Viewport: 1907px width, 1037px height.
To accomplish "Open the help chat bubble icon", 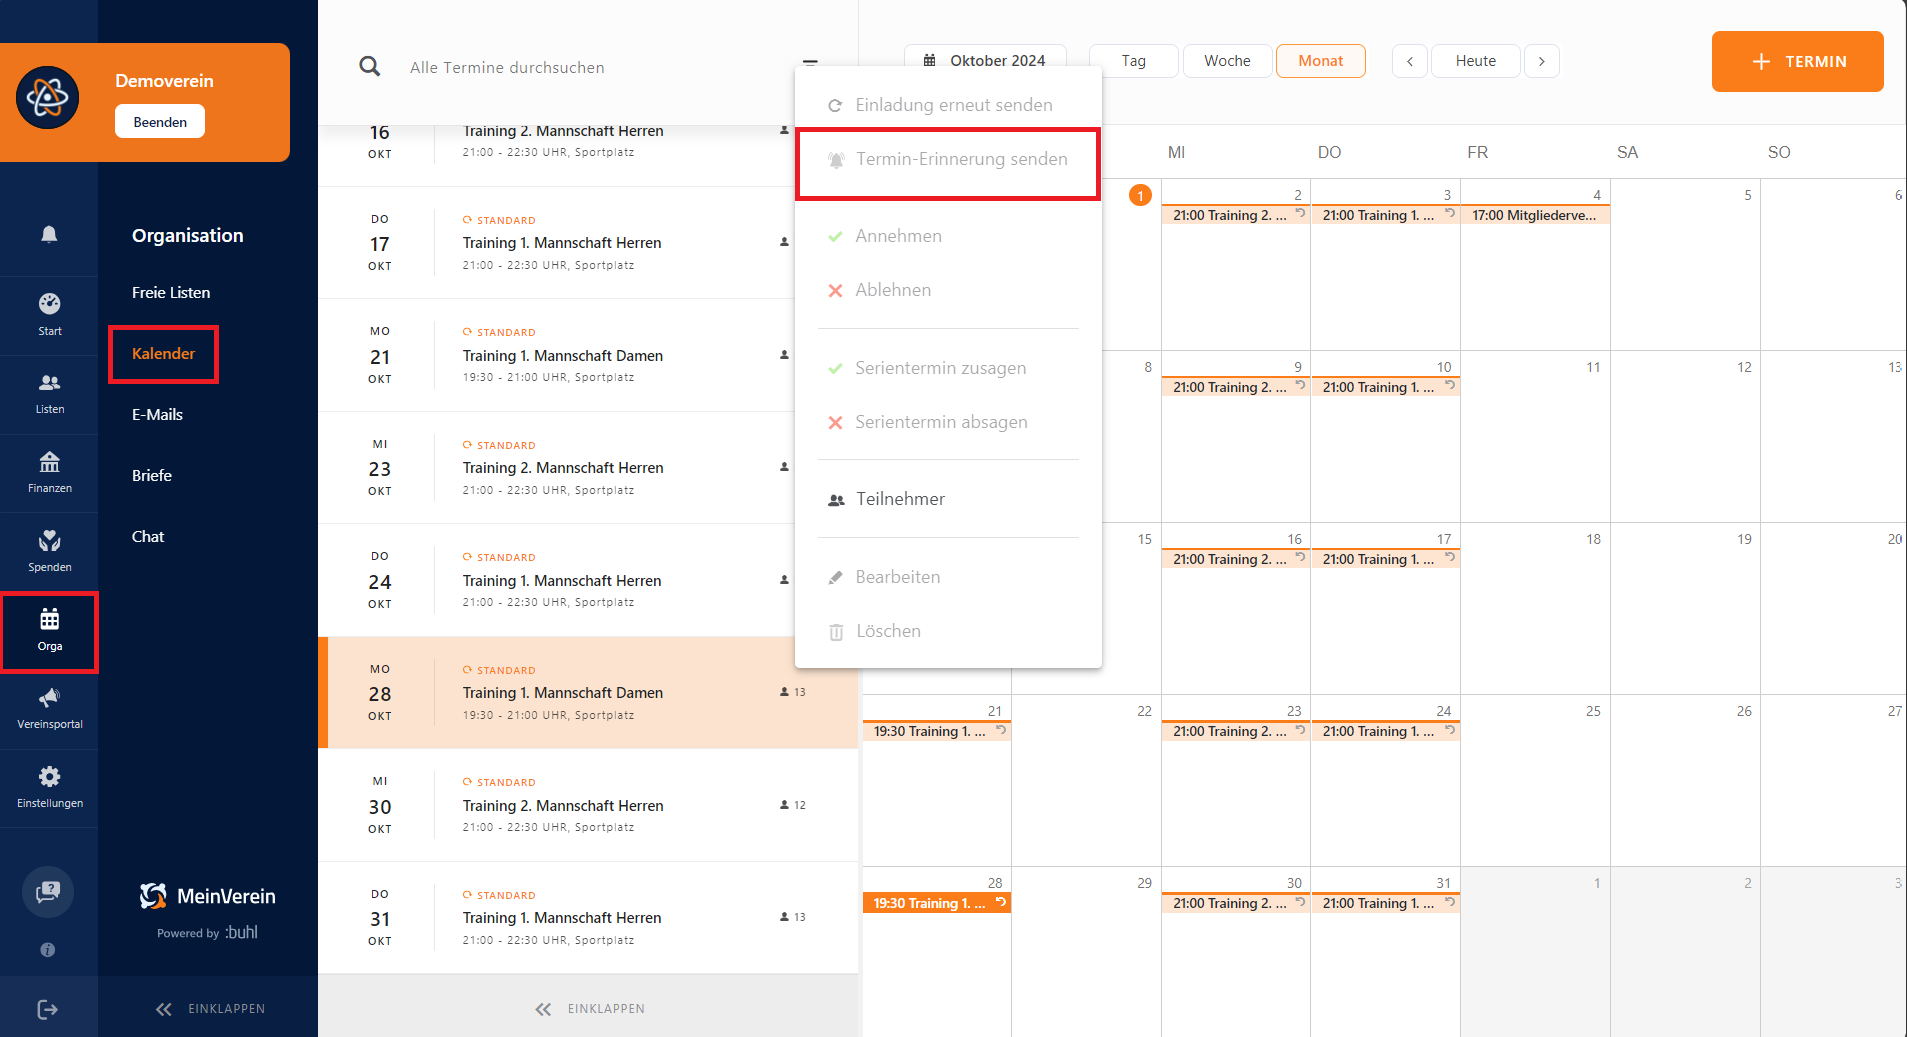I will pyautogui.click(x=48, y=892).
